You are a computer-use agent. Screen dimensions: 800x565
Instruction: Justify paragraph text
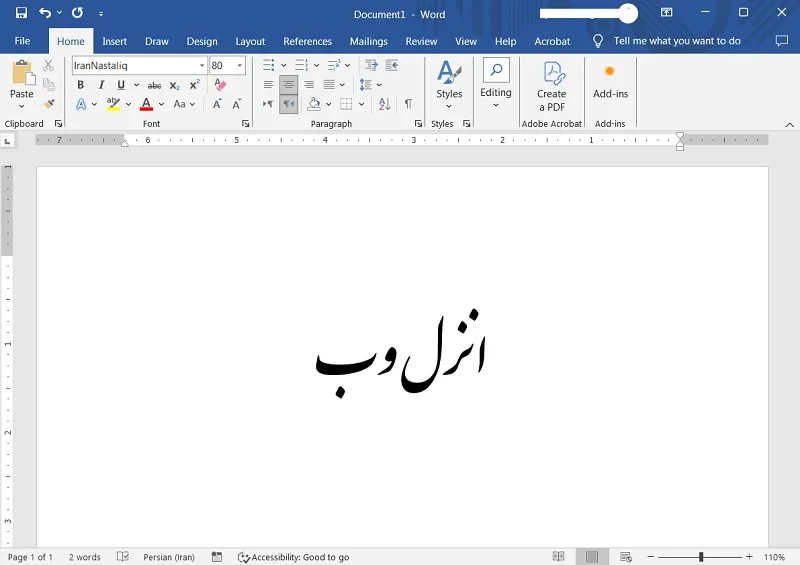point(329,85)
